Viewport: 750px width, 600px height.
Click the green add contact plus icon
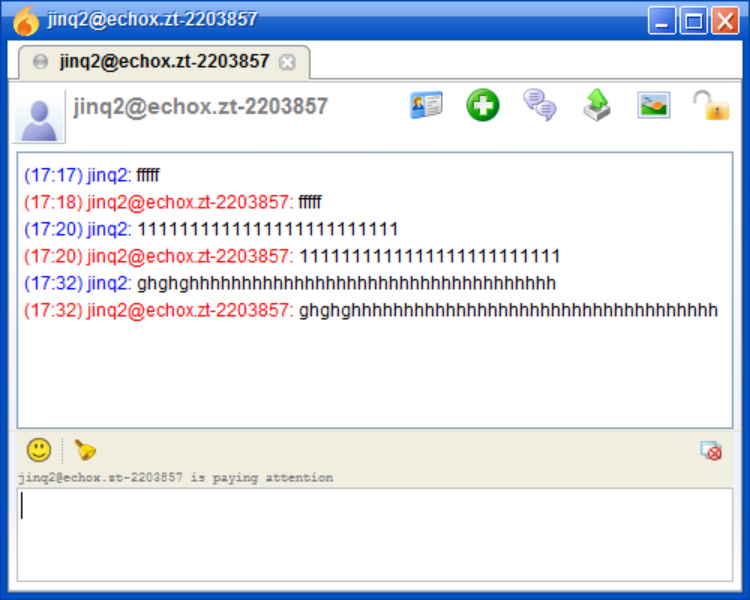pos(483,105)
